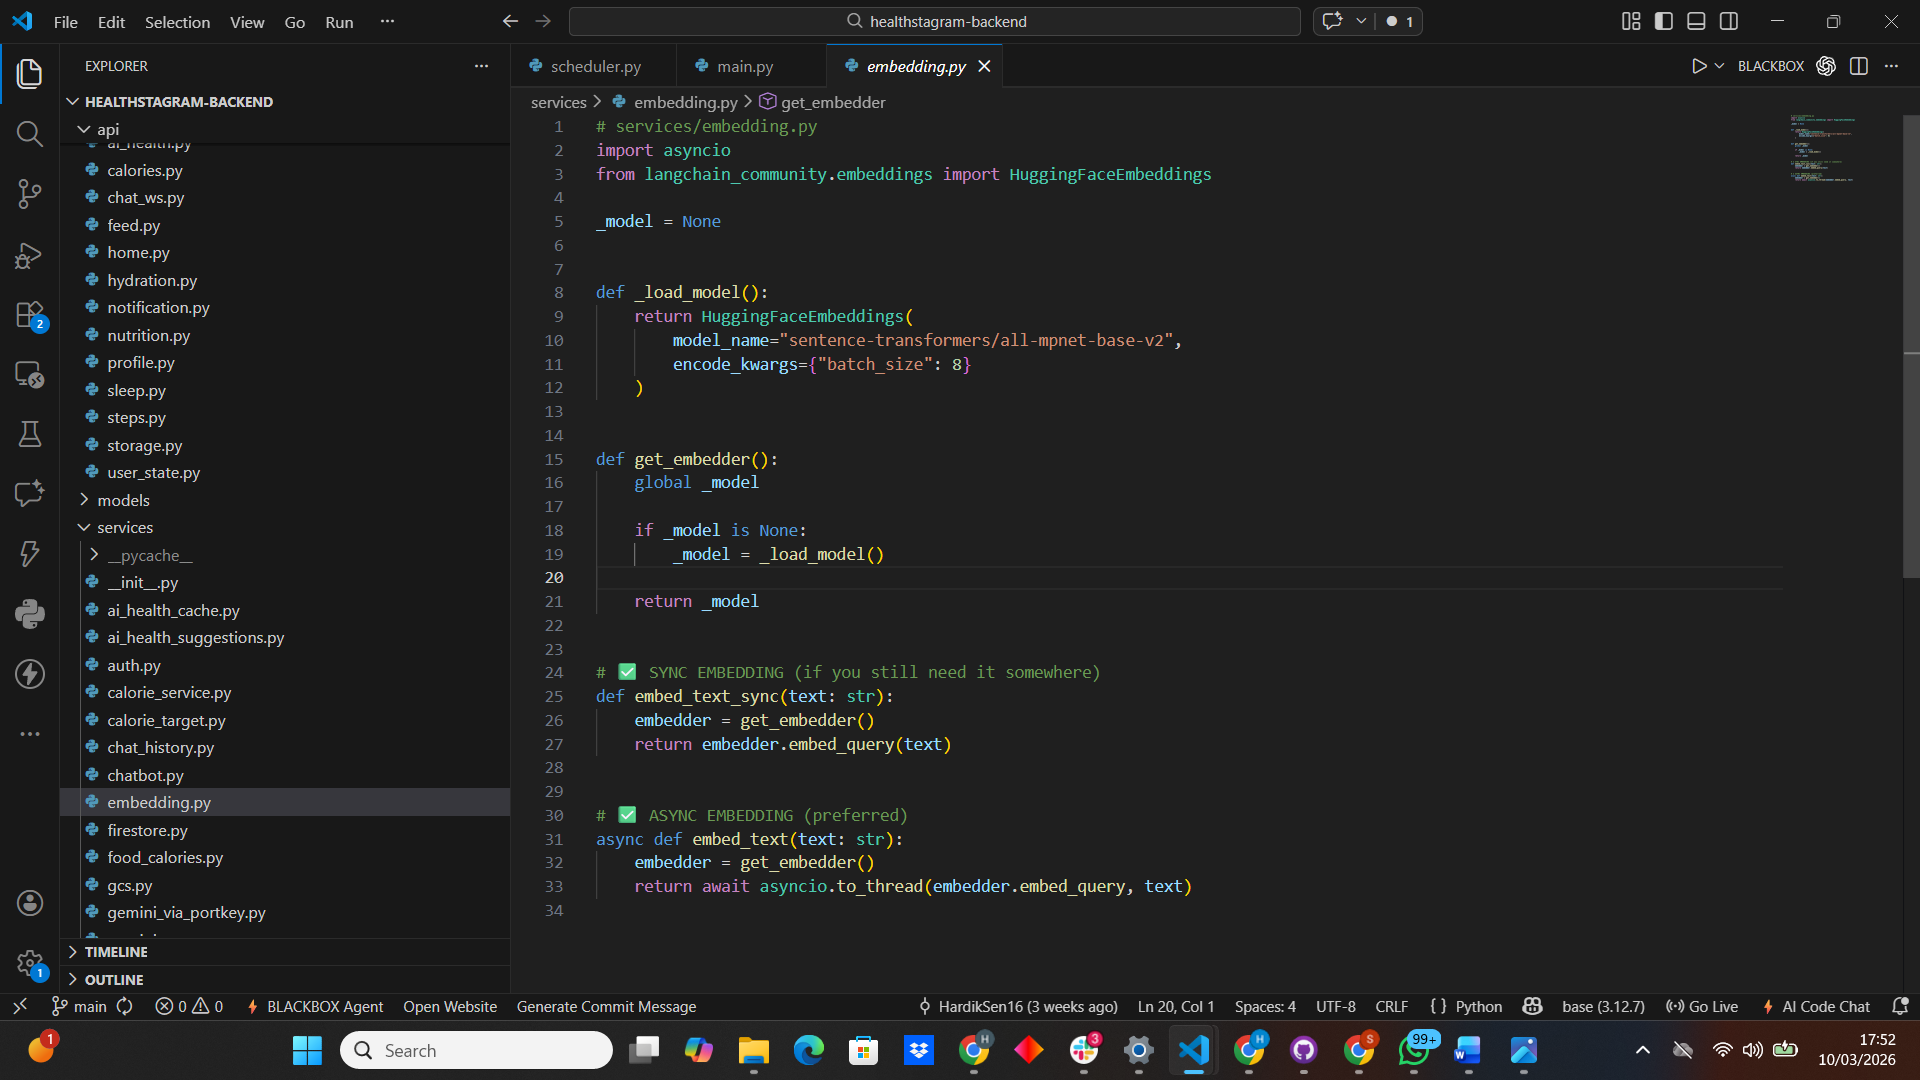Open the Python sidebar panel
The width and height of the screenshot is (1920, 1080).
pos(29,613)
